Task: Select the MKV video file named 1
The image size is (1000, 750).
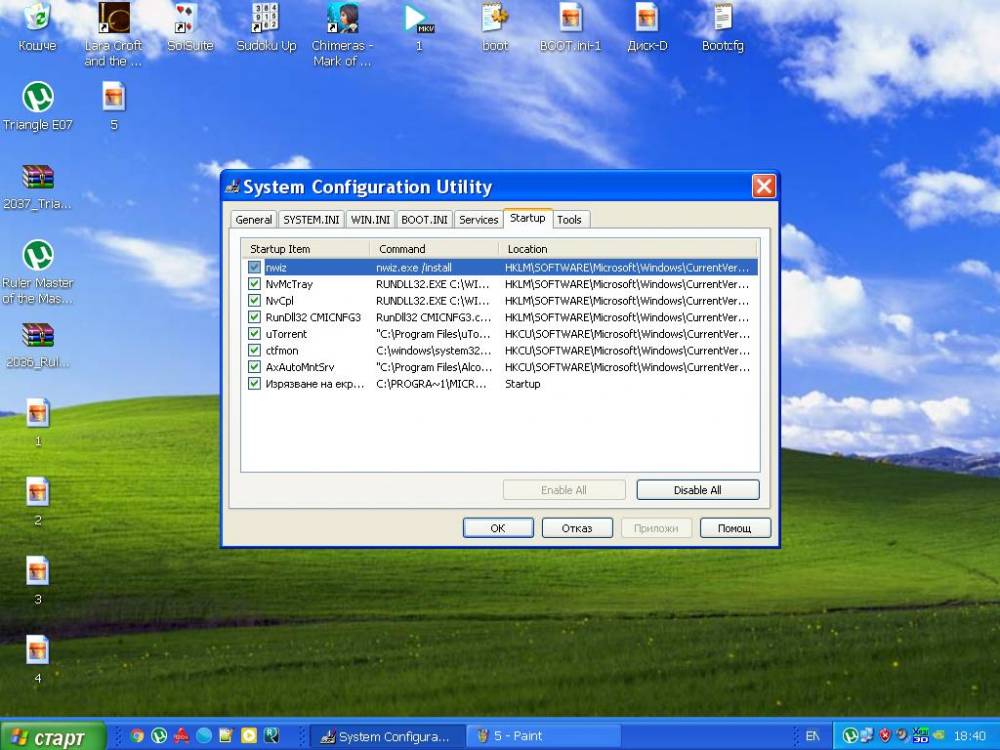Action: (x=419, y=18)
